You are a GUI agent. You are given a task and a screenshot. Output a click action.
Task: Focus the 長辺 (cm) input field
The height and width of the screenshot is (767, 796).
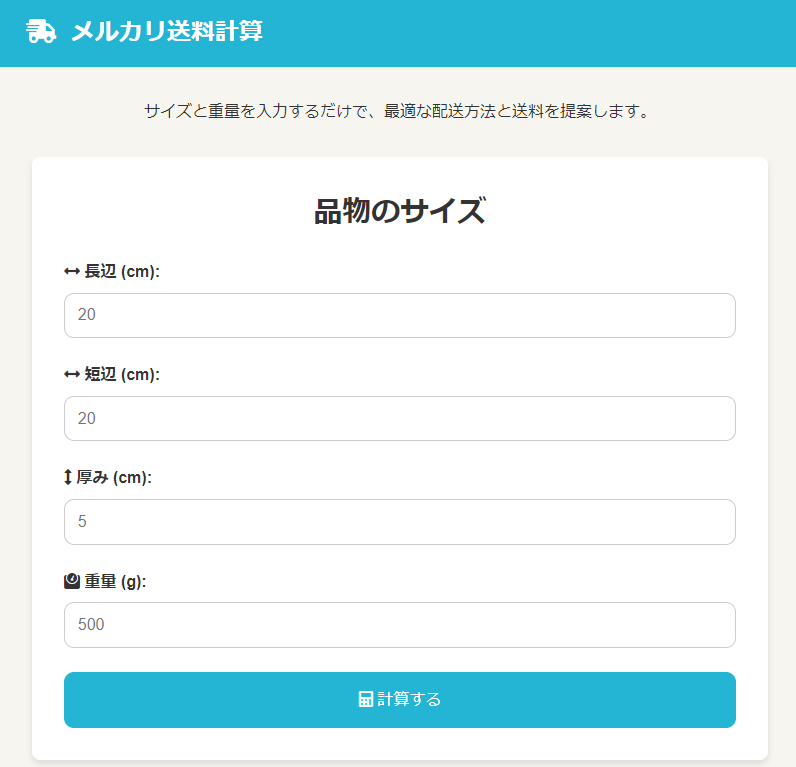(400, 315)
